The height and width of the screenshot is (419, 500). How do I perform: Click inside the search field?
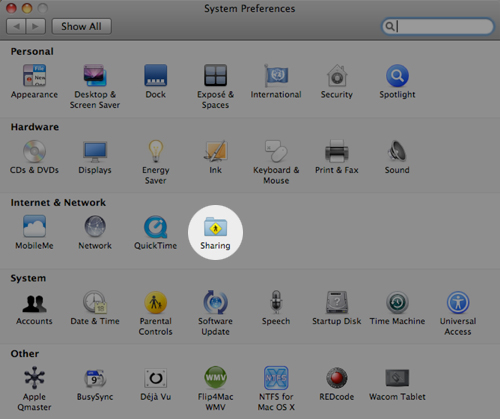[x=437, y=26]
